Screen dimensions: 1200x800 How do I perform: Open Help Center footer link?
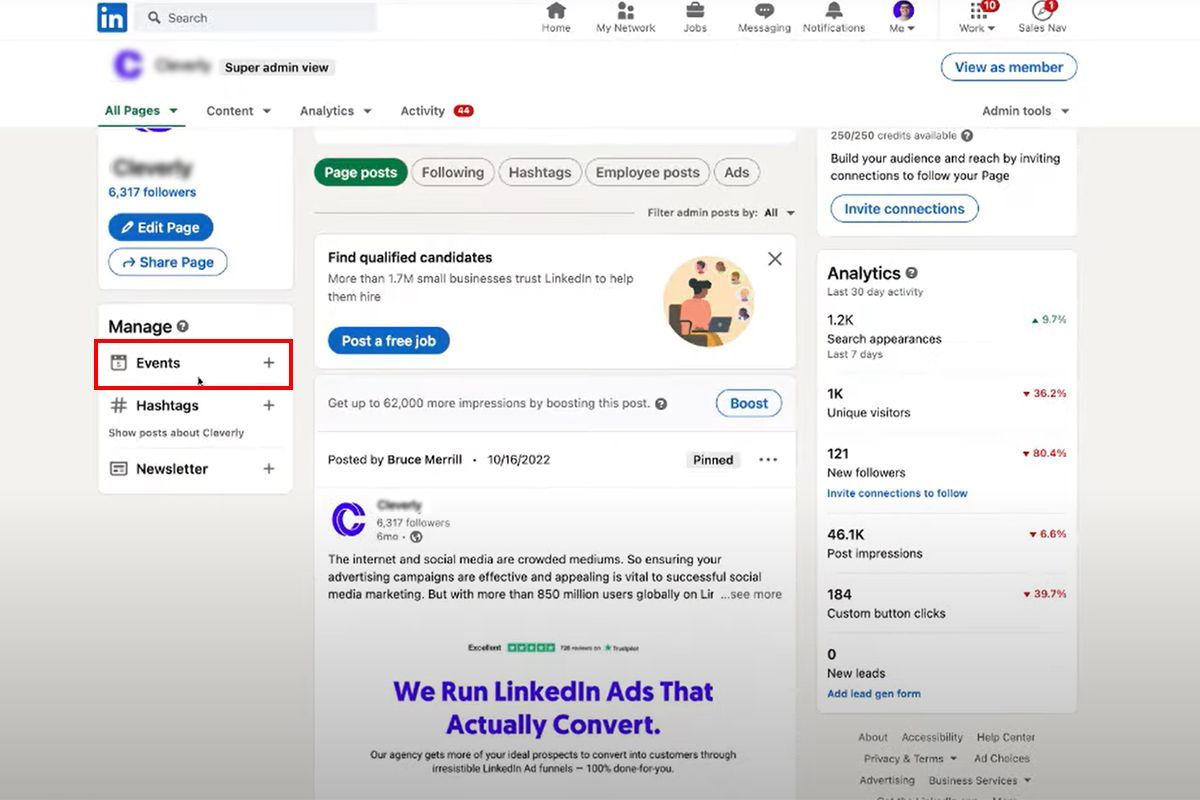click(x=1006, y=737)
